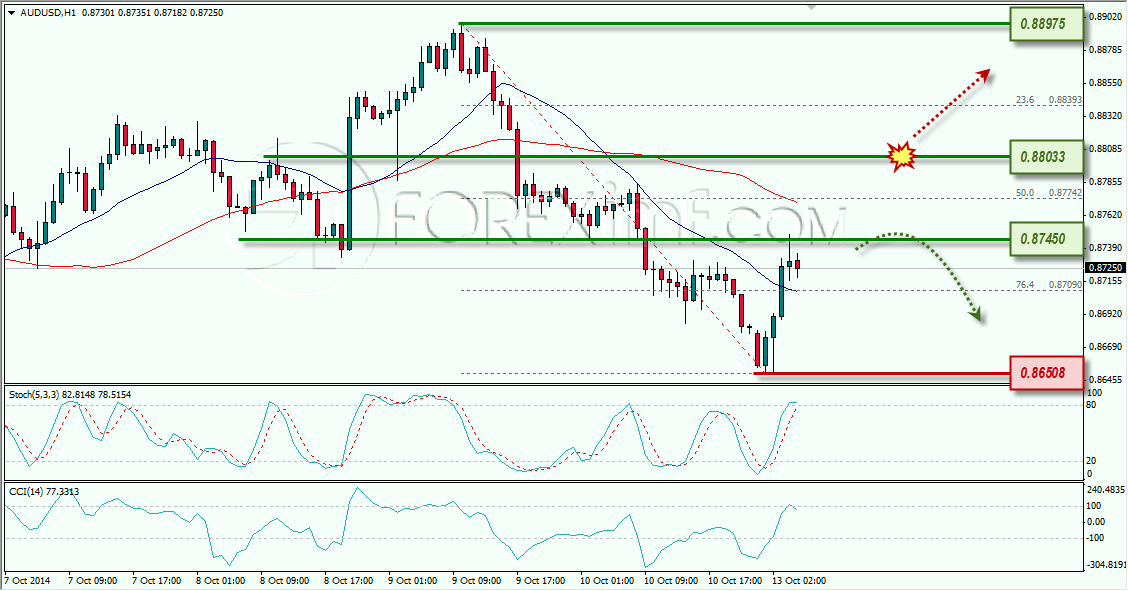Screen dimensions: 1128x591
Task: Click the 9 Oct 17:00 time label
Action: [x=540, y=581]
